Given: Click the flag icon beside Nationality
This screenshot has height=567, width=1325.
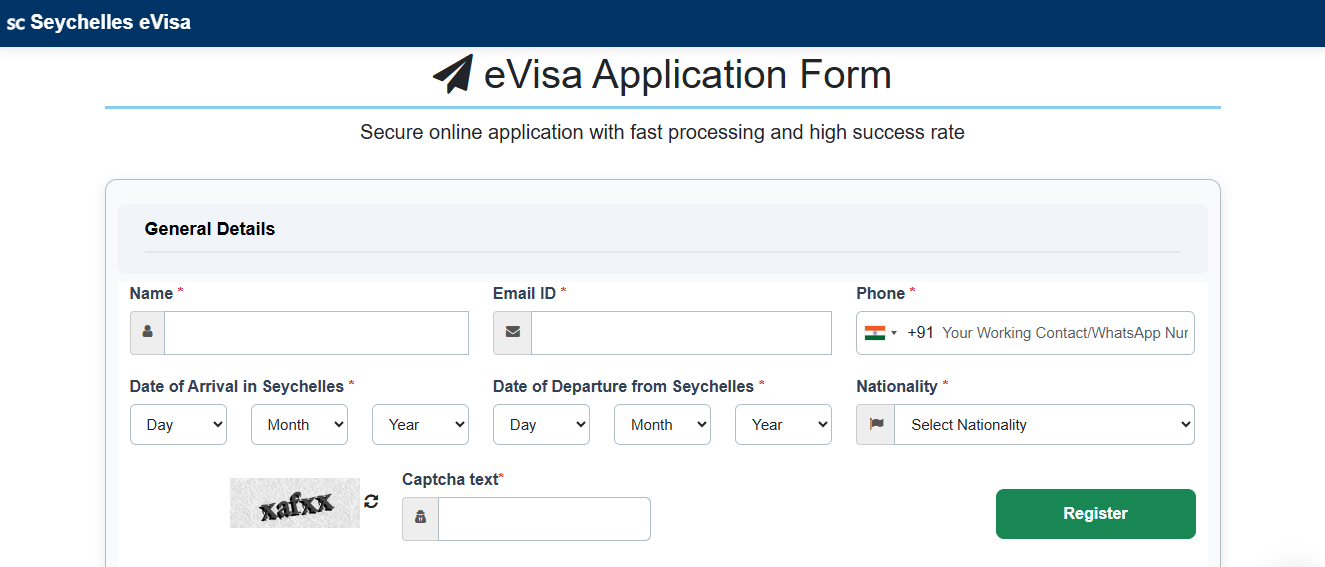Looking at the screenshot, I should (x=876, y=424).
